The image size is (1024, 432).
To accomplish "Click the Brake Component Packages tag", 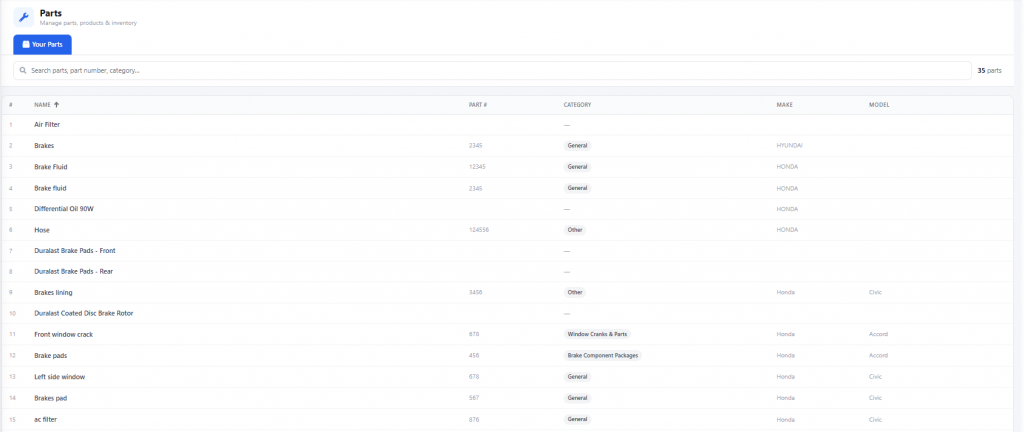I will pos(602,355).
